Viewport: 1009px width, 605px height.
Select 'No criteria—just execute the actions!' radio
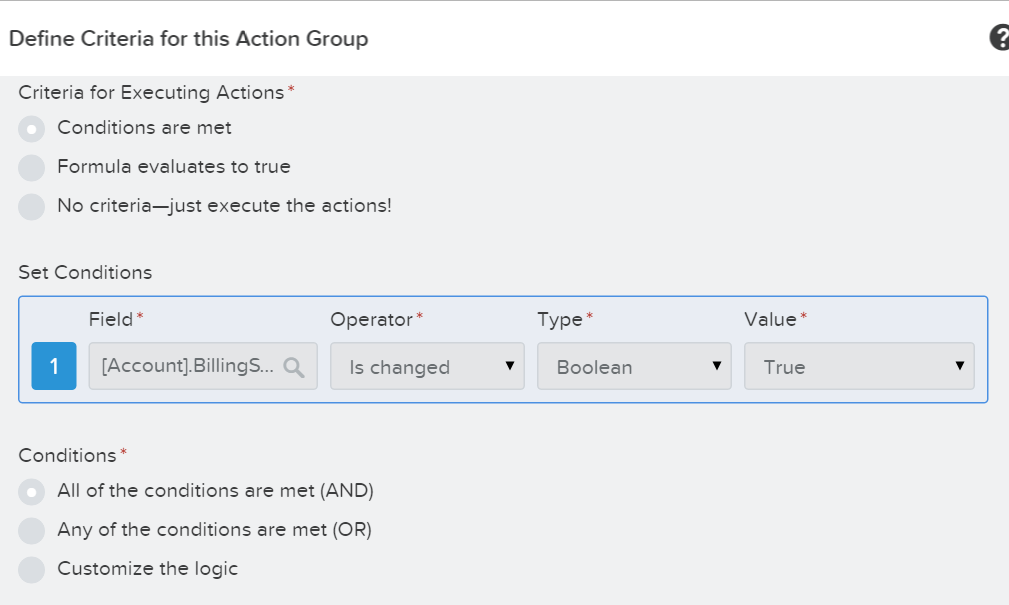(x=32, y=206)
